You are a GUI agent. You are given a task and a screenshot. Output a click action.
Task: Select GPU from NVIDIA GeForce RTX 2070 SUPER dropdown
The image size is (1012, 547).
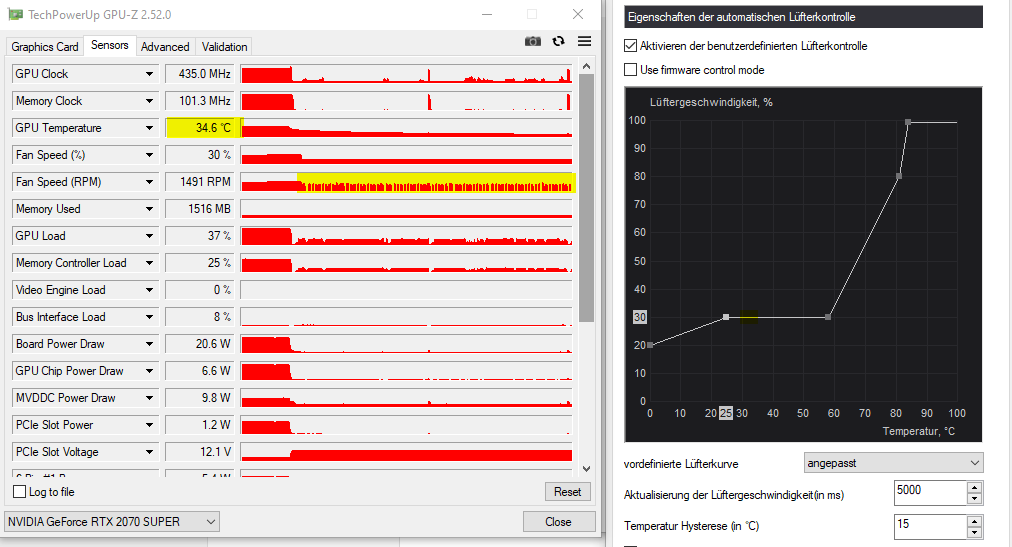coord(112,521)
